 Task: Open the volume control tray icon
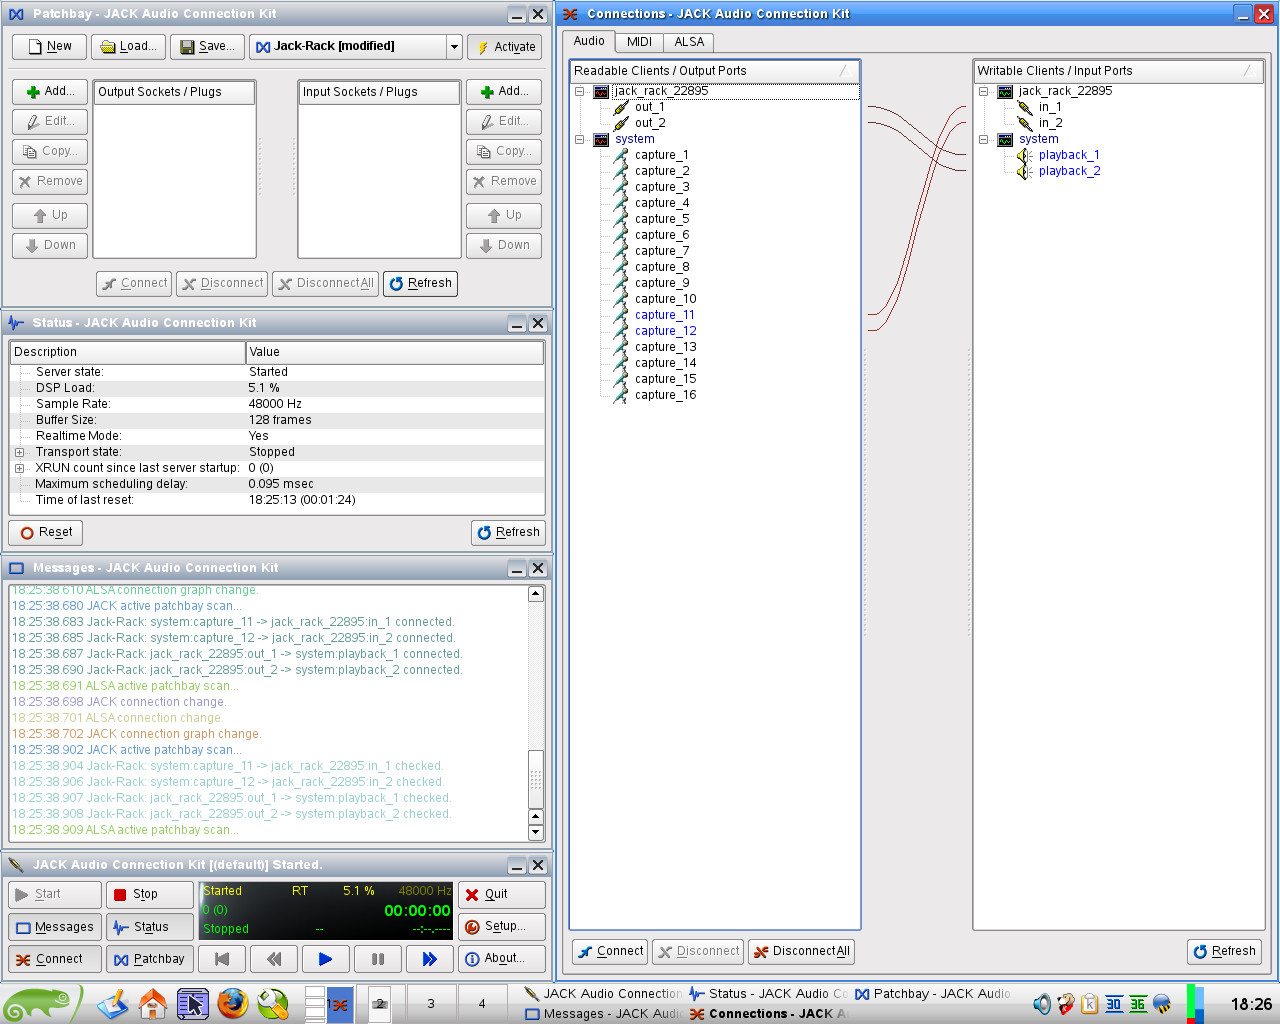[1042, 1004]
